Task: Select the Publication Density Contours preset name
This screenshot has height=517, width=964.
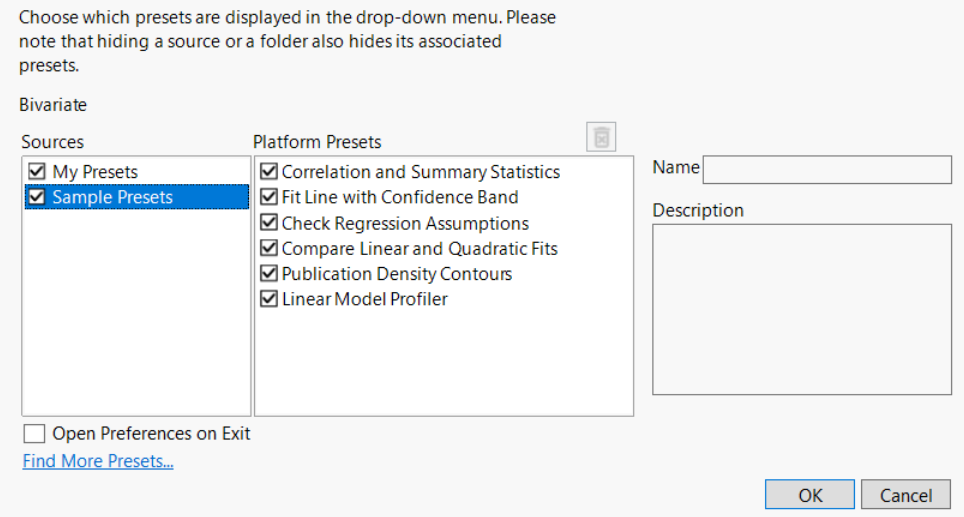Action: point(397,274)
